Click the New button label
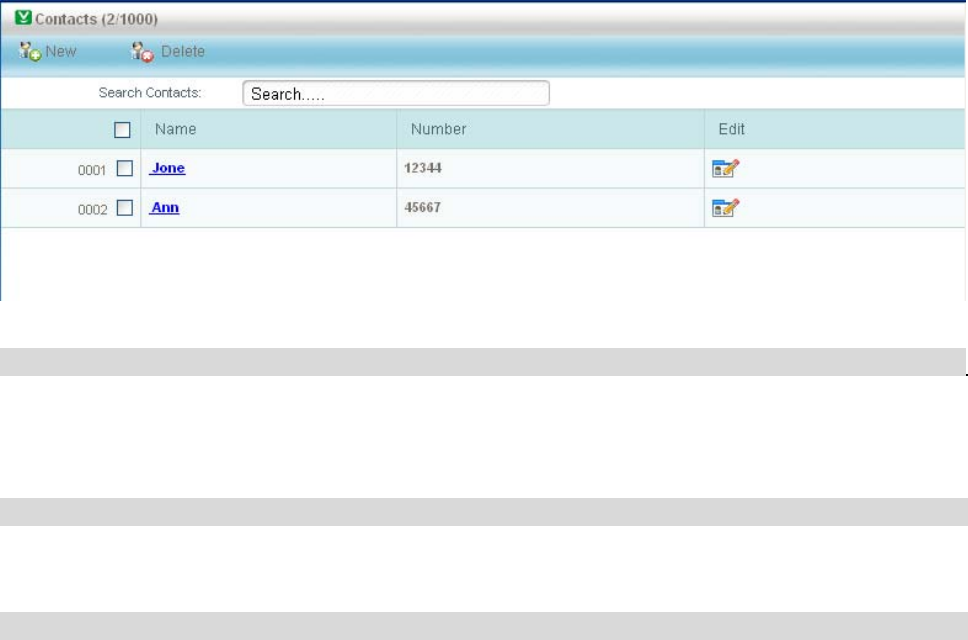The height and width of the screenshot is (640, 968). 60,51
